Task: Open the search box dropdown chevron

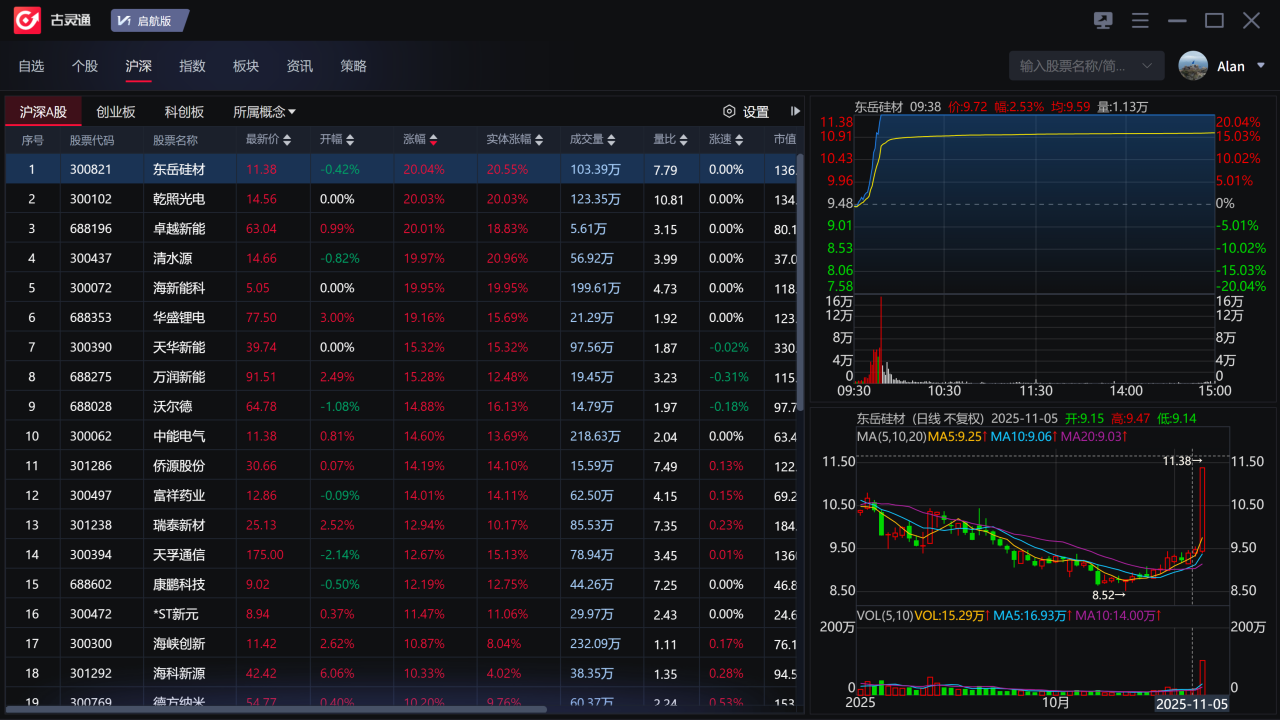Action: [1148, 65]
